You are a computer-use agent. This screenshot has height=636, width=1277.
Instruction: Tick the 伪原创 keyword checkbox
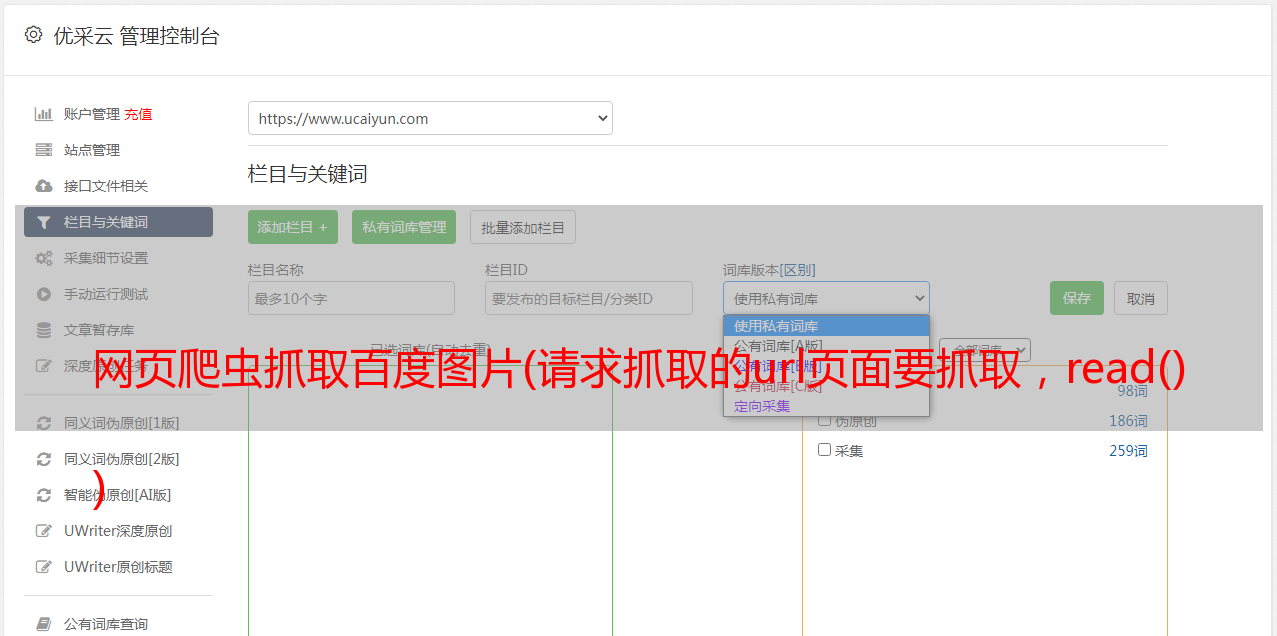[x=825, y=421]
